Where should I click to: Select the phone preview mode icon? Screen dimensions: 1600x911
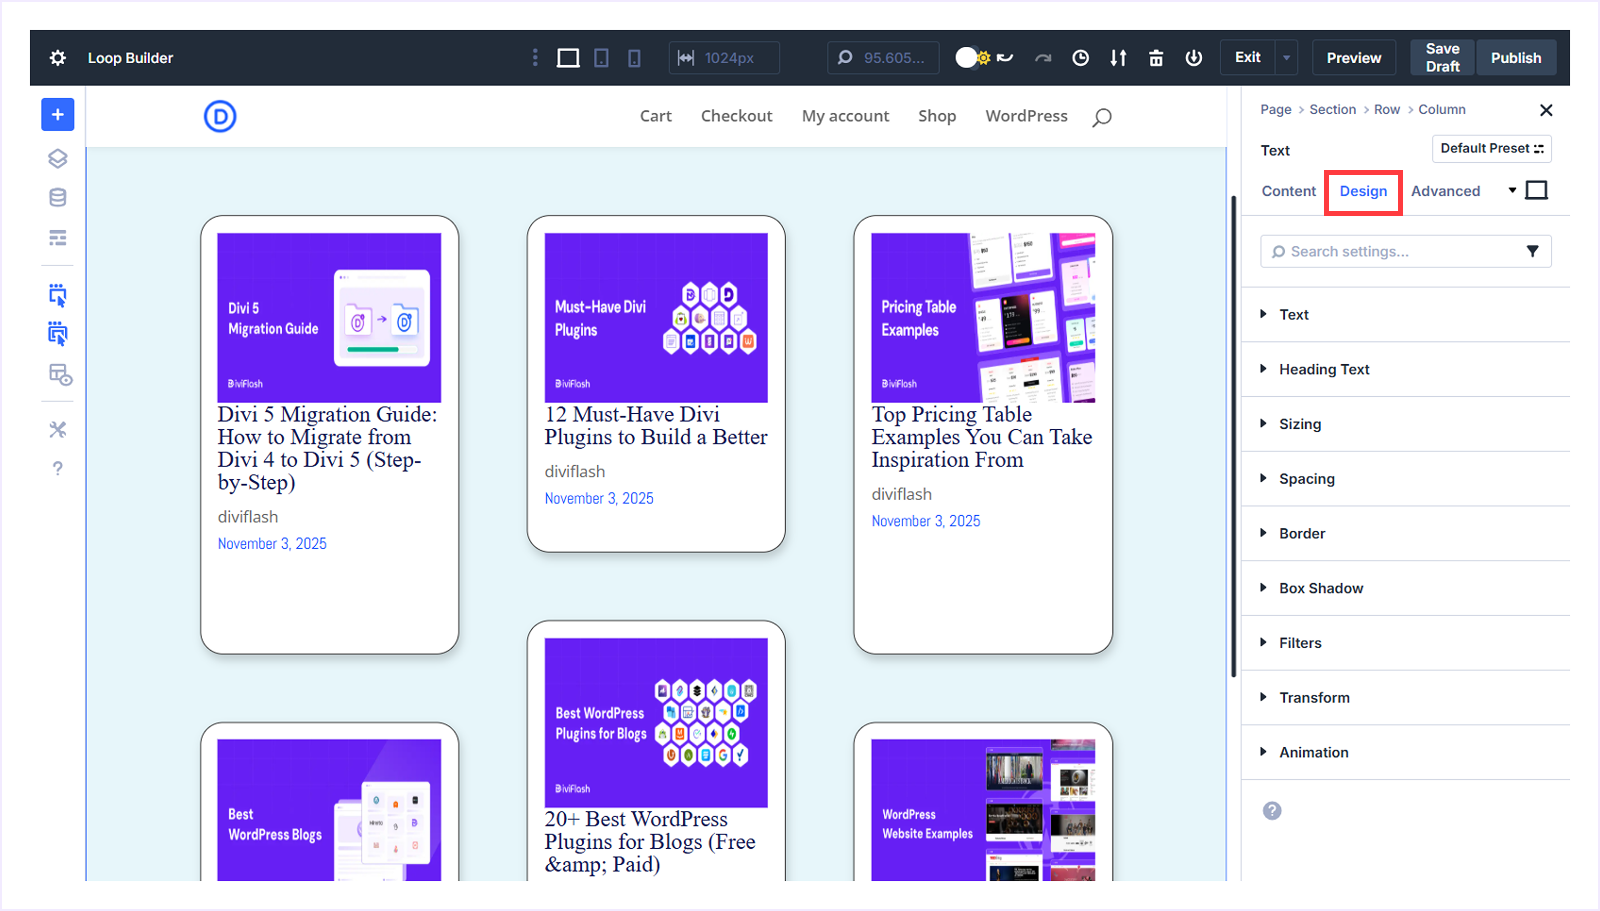(x=632, y=57)
